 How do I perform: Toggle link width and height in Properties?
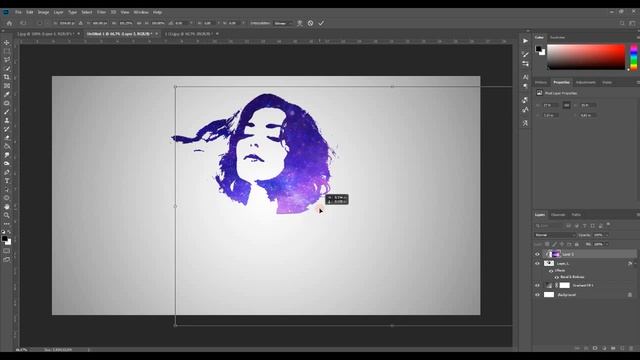[567, 105]
